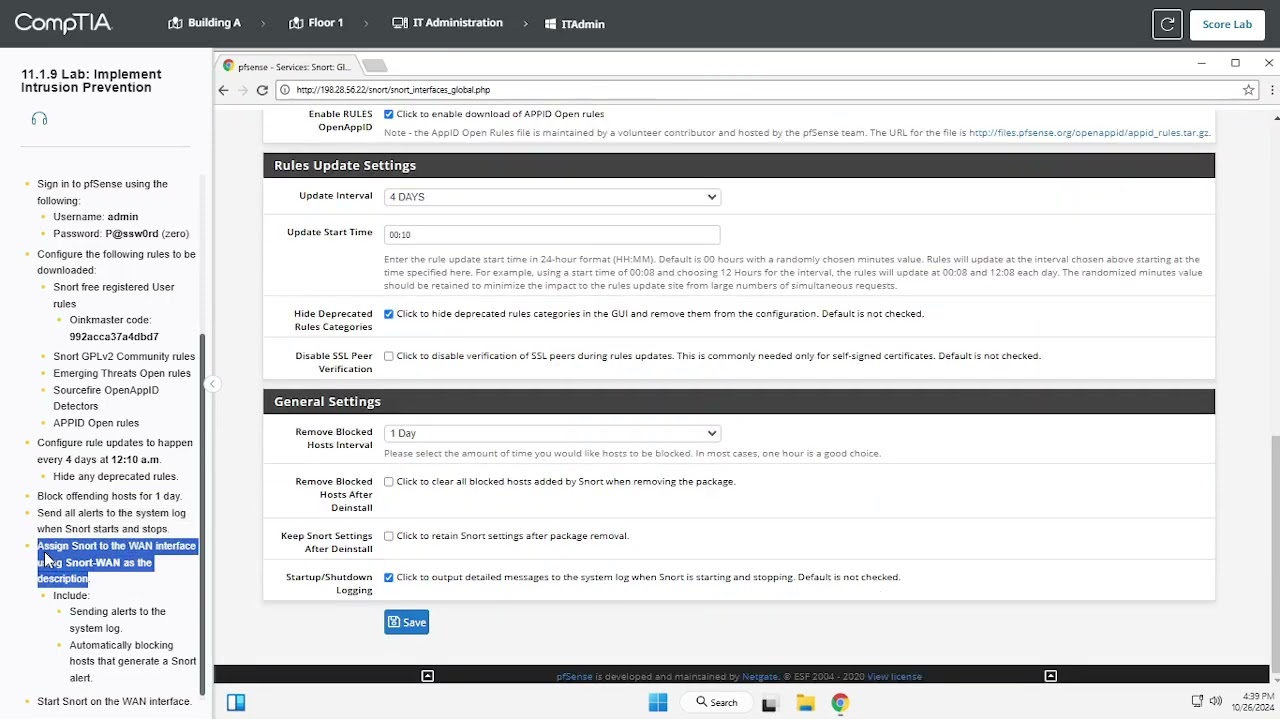Toggle Keep Snort Settings After Deinstall
Viewport: 1280px width, 720px height.
389,536
